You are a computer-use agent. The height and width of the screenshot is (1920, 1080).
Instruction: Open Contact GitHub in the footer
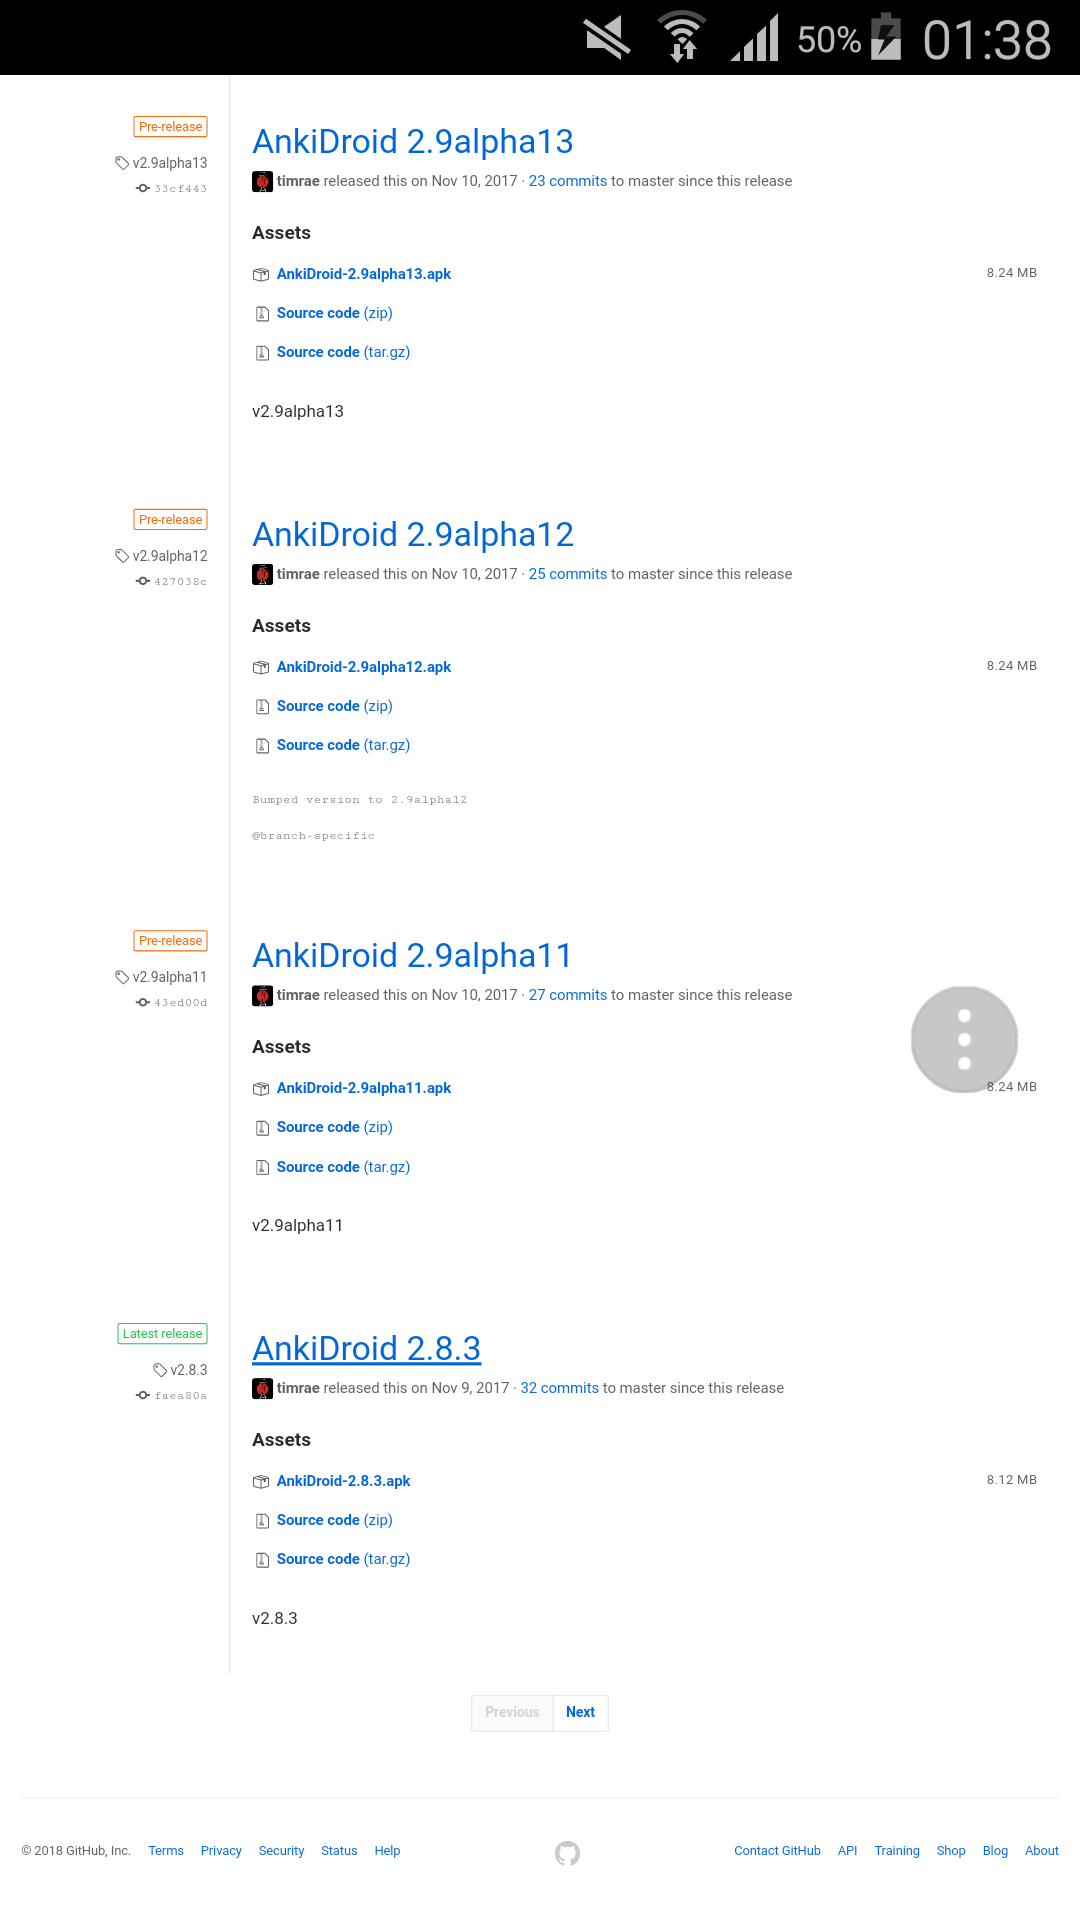pos(777,1851)
